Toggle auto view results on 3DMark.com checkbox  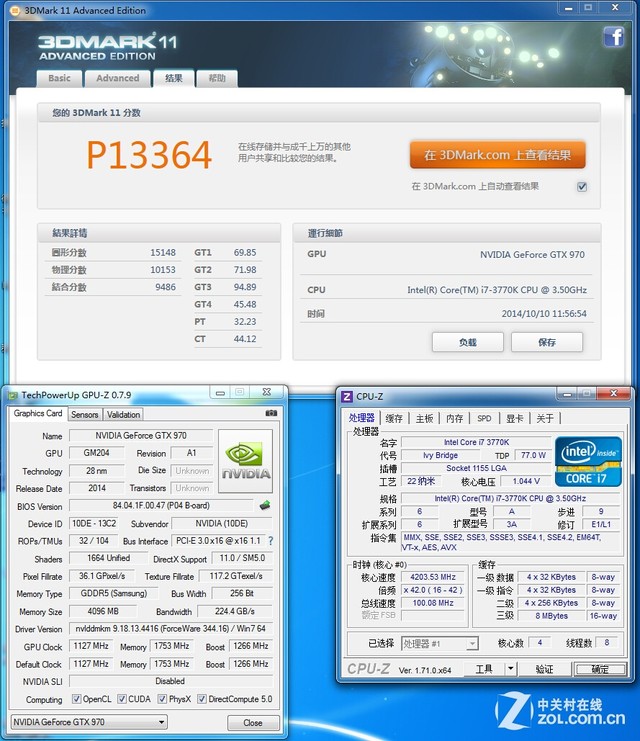pos(582,187)
